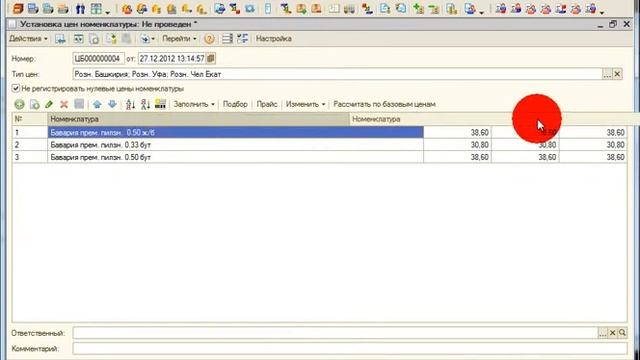Image resolution: width=640 pixels, height=360 pixels.
Task: Click the middle 30,80 price in row 2
Action: coord(525,145)
